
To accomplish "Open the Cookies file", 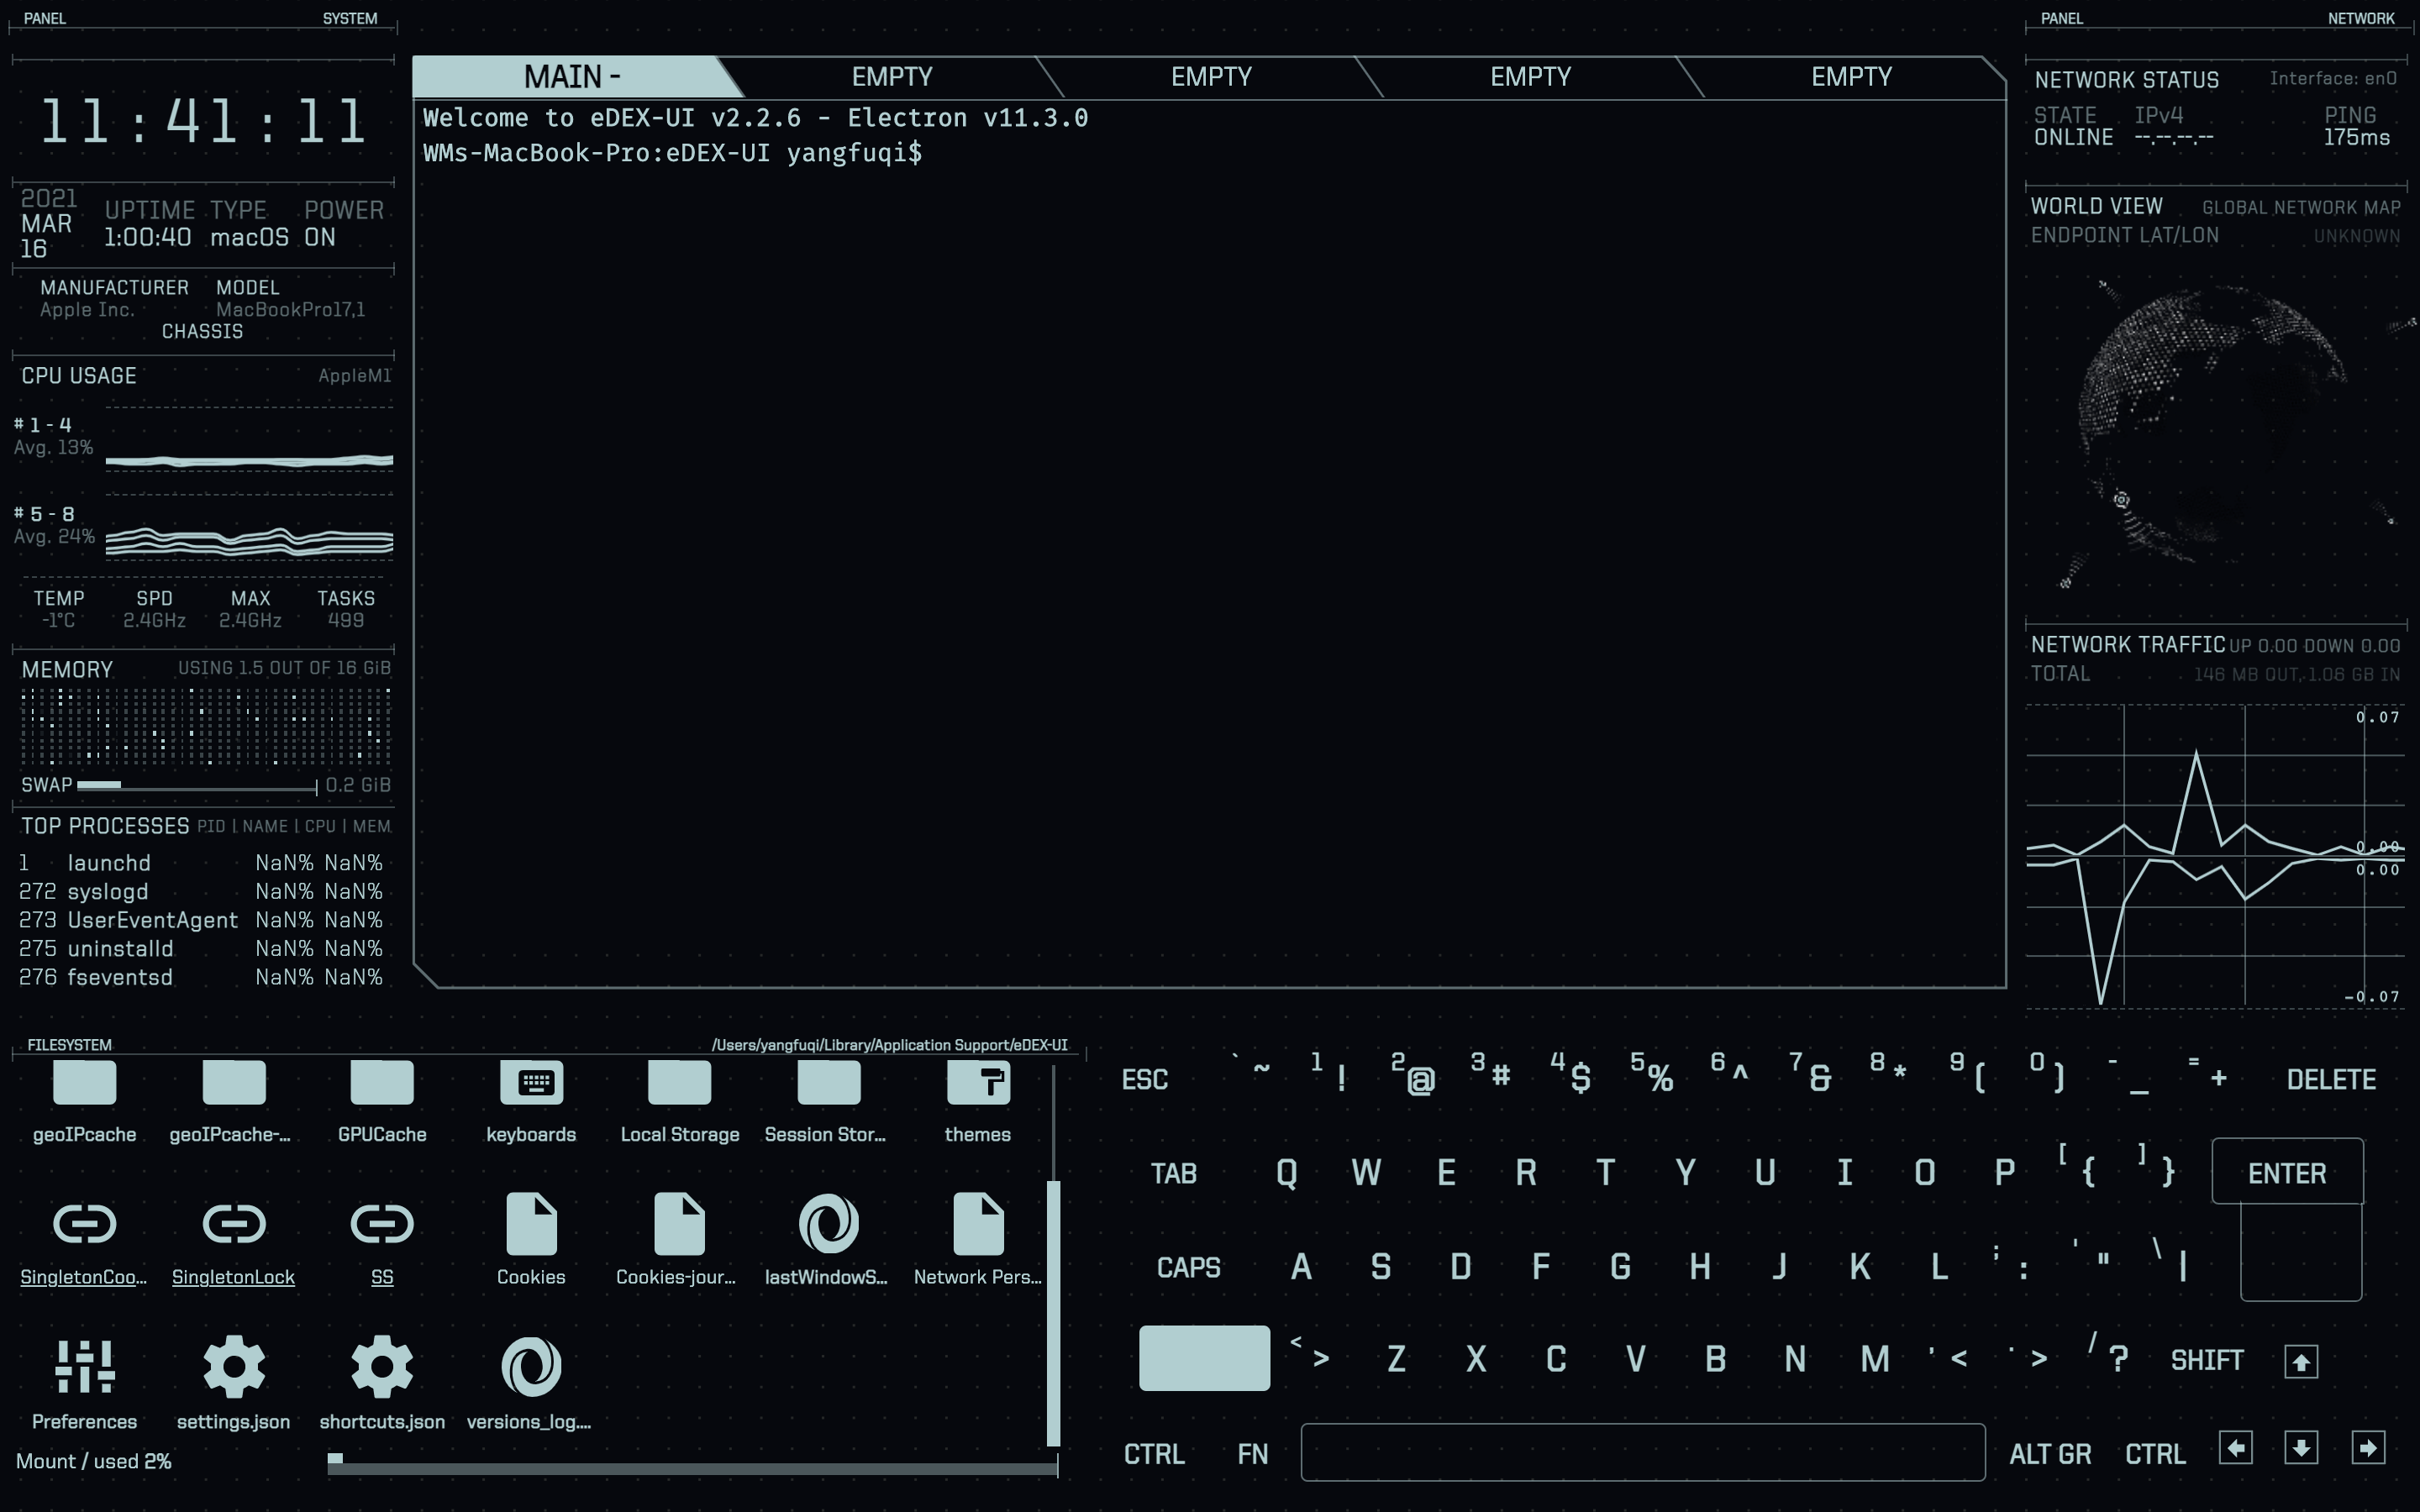I will click(x=530, y=1224).
